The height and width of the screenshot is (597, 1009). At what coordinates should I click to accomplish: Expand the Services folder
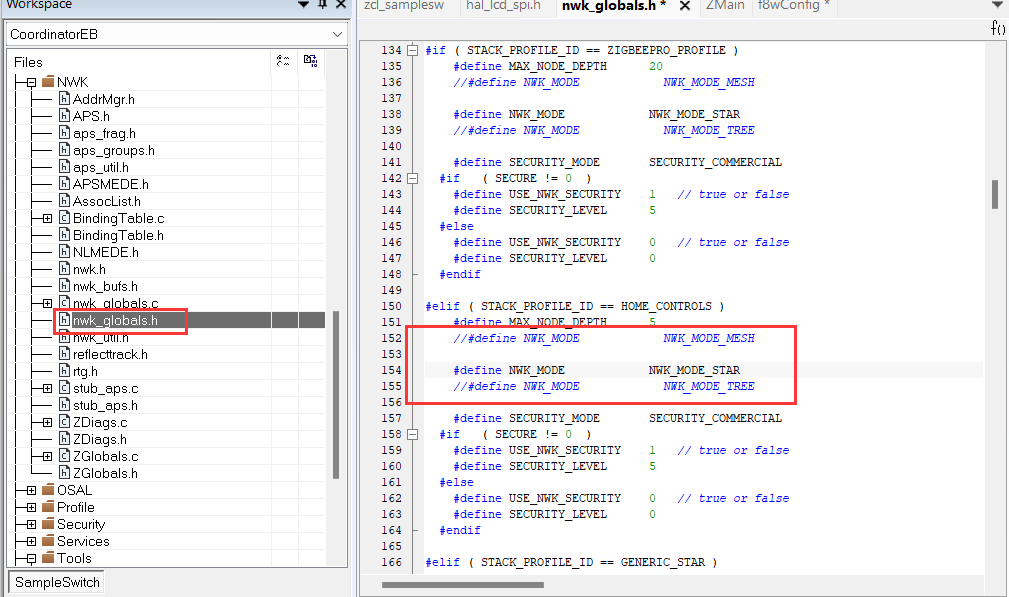pos(31,542)
